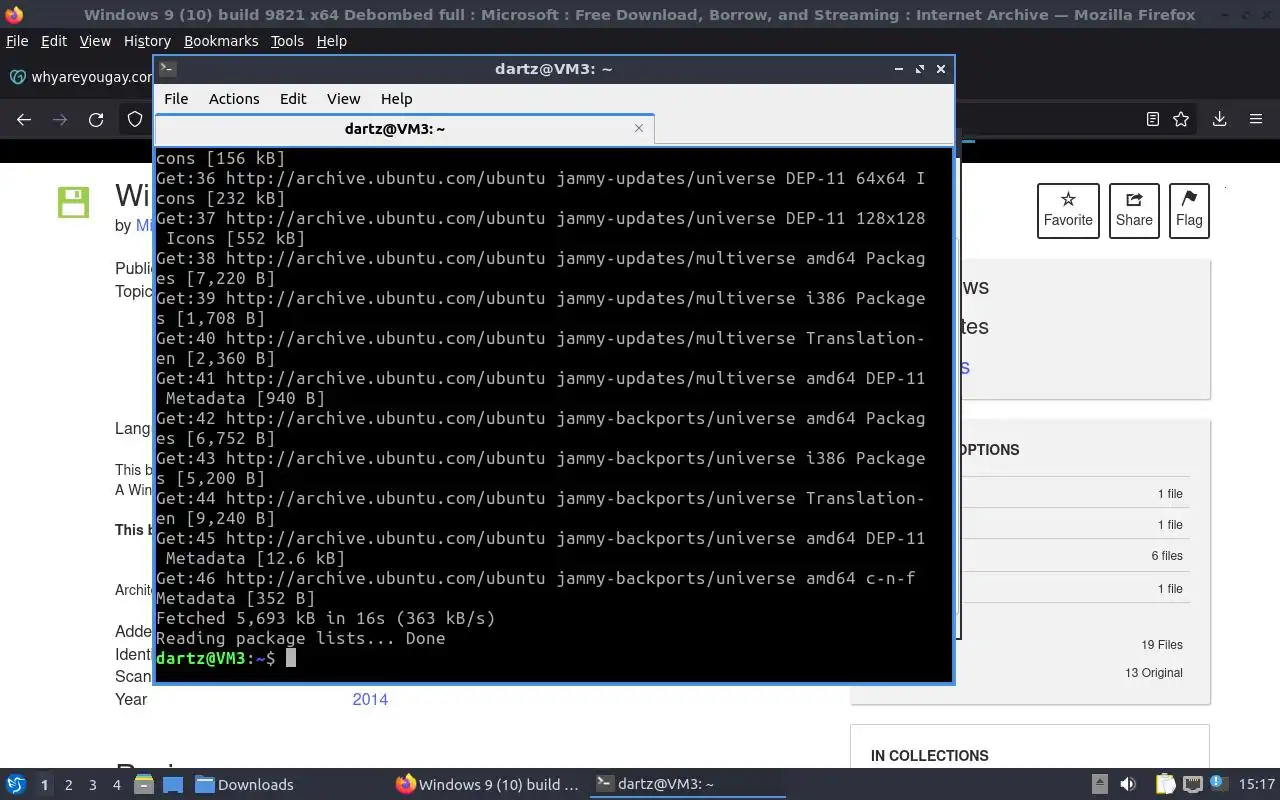Screen dimensions: 1280x800
Task: Open Firefox History menu
Action: [x=147, y=41]
